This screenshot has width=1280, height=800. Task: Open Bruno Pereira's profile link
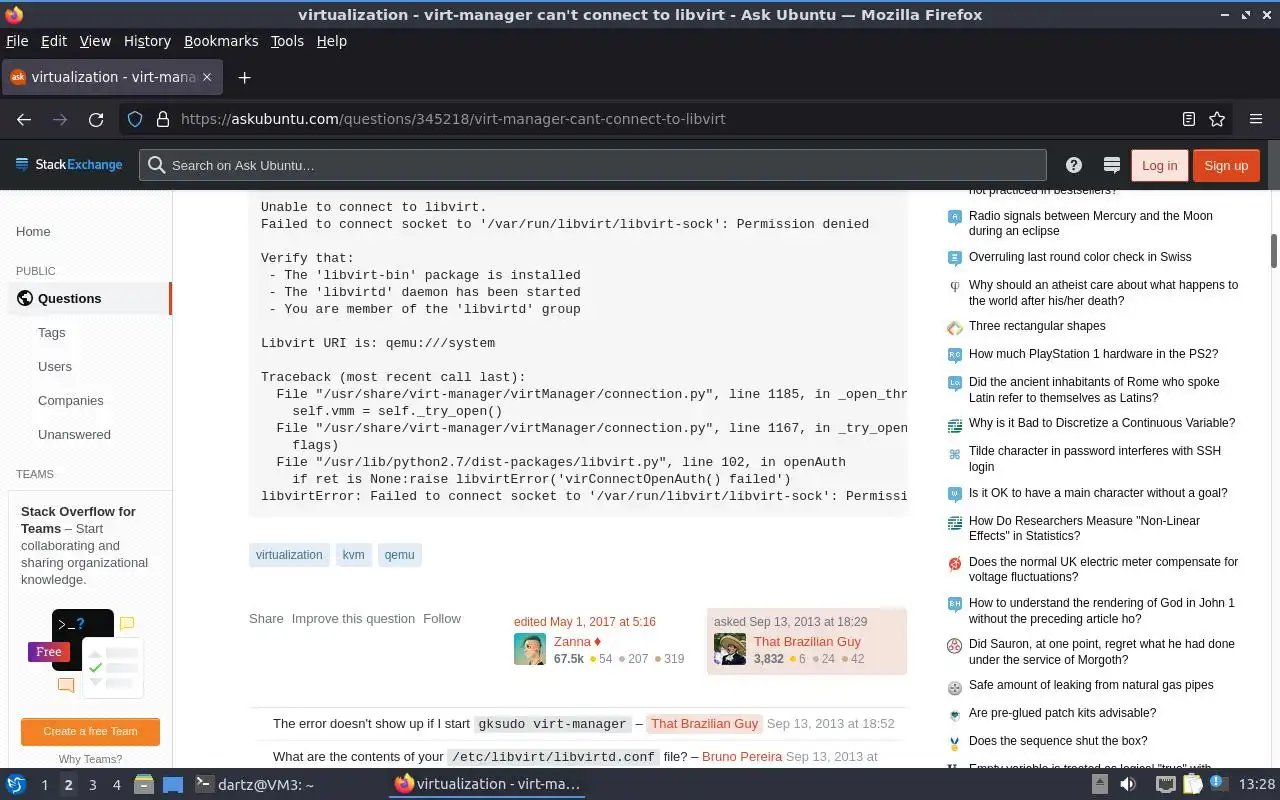tap(742, 757)
